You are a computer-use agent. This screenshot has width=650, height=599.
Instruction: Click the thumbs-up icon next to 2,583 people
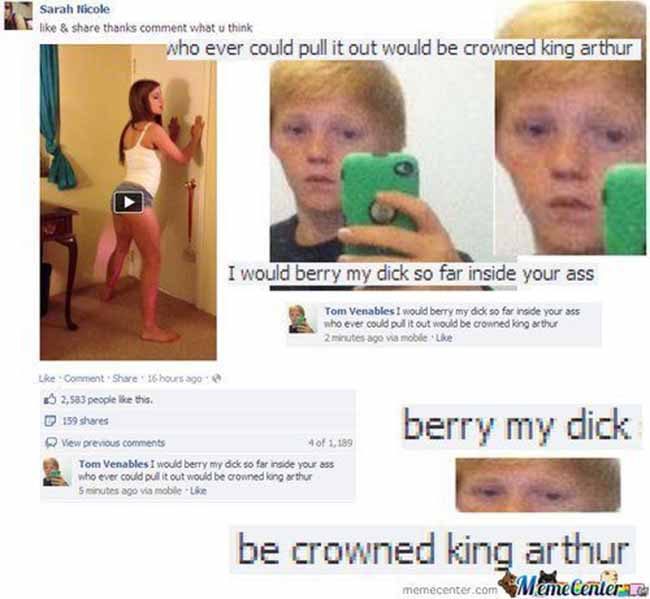tap(50, 400)
